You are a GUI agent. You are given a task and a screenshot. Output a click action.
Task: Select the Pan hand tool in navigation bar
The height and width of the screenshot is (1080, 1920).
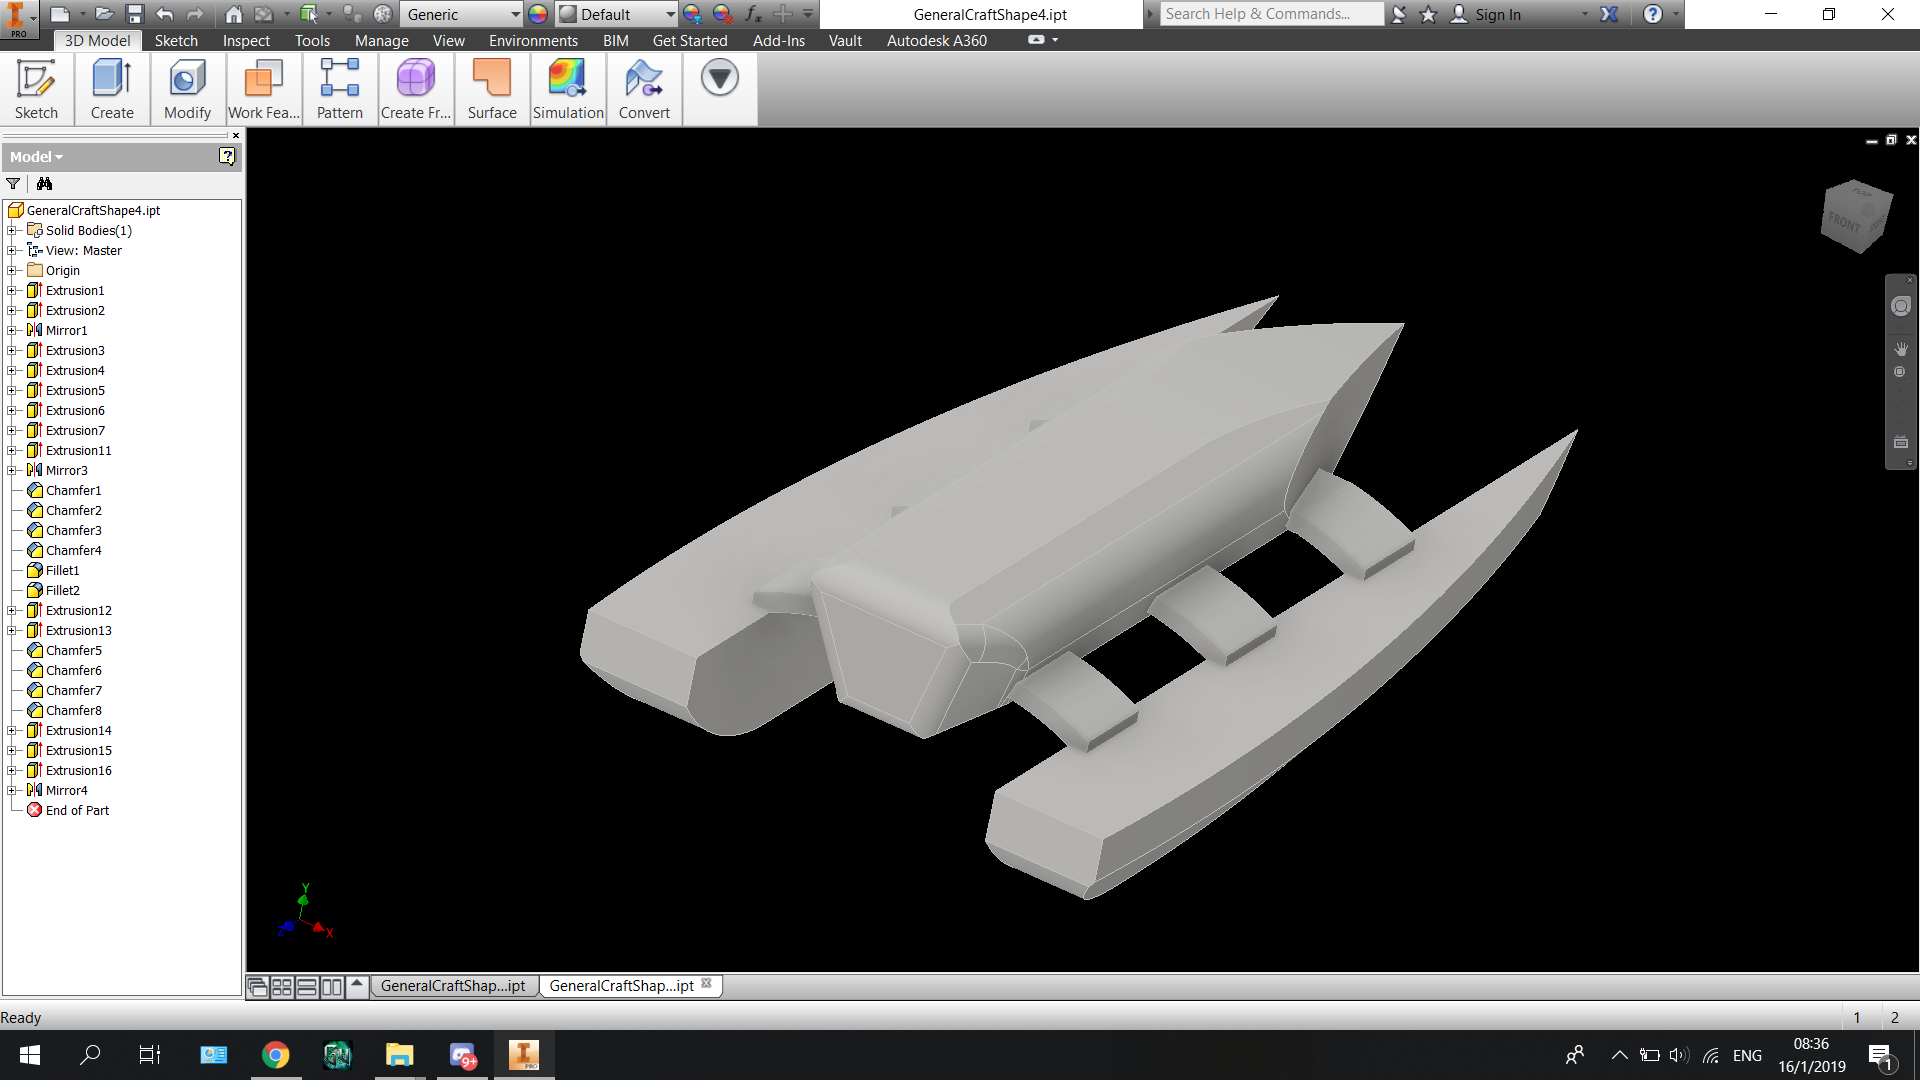point(1901,349)
